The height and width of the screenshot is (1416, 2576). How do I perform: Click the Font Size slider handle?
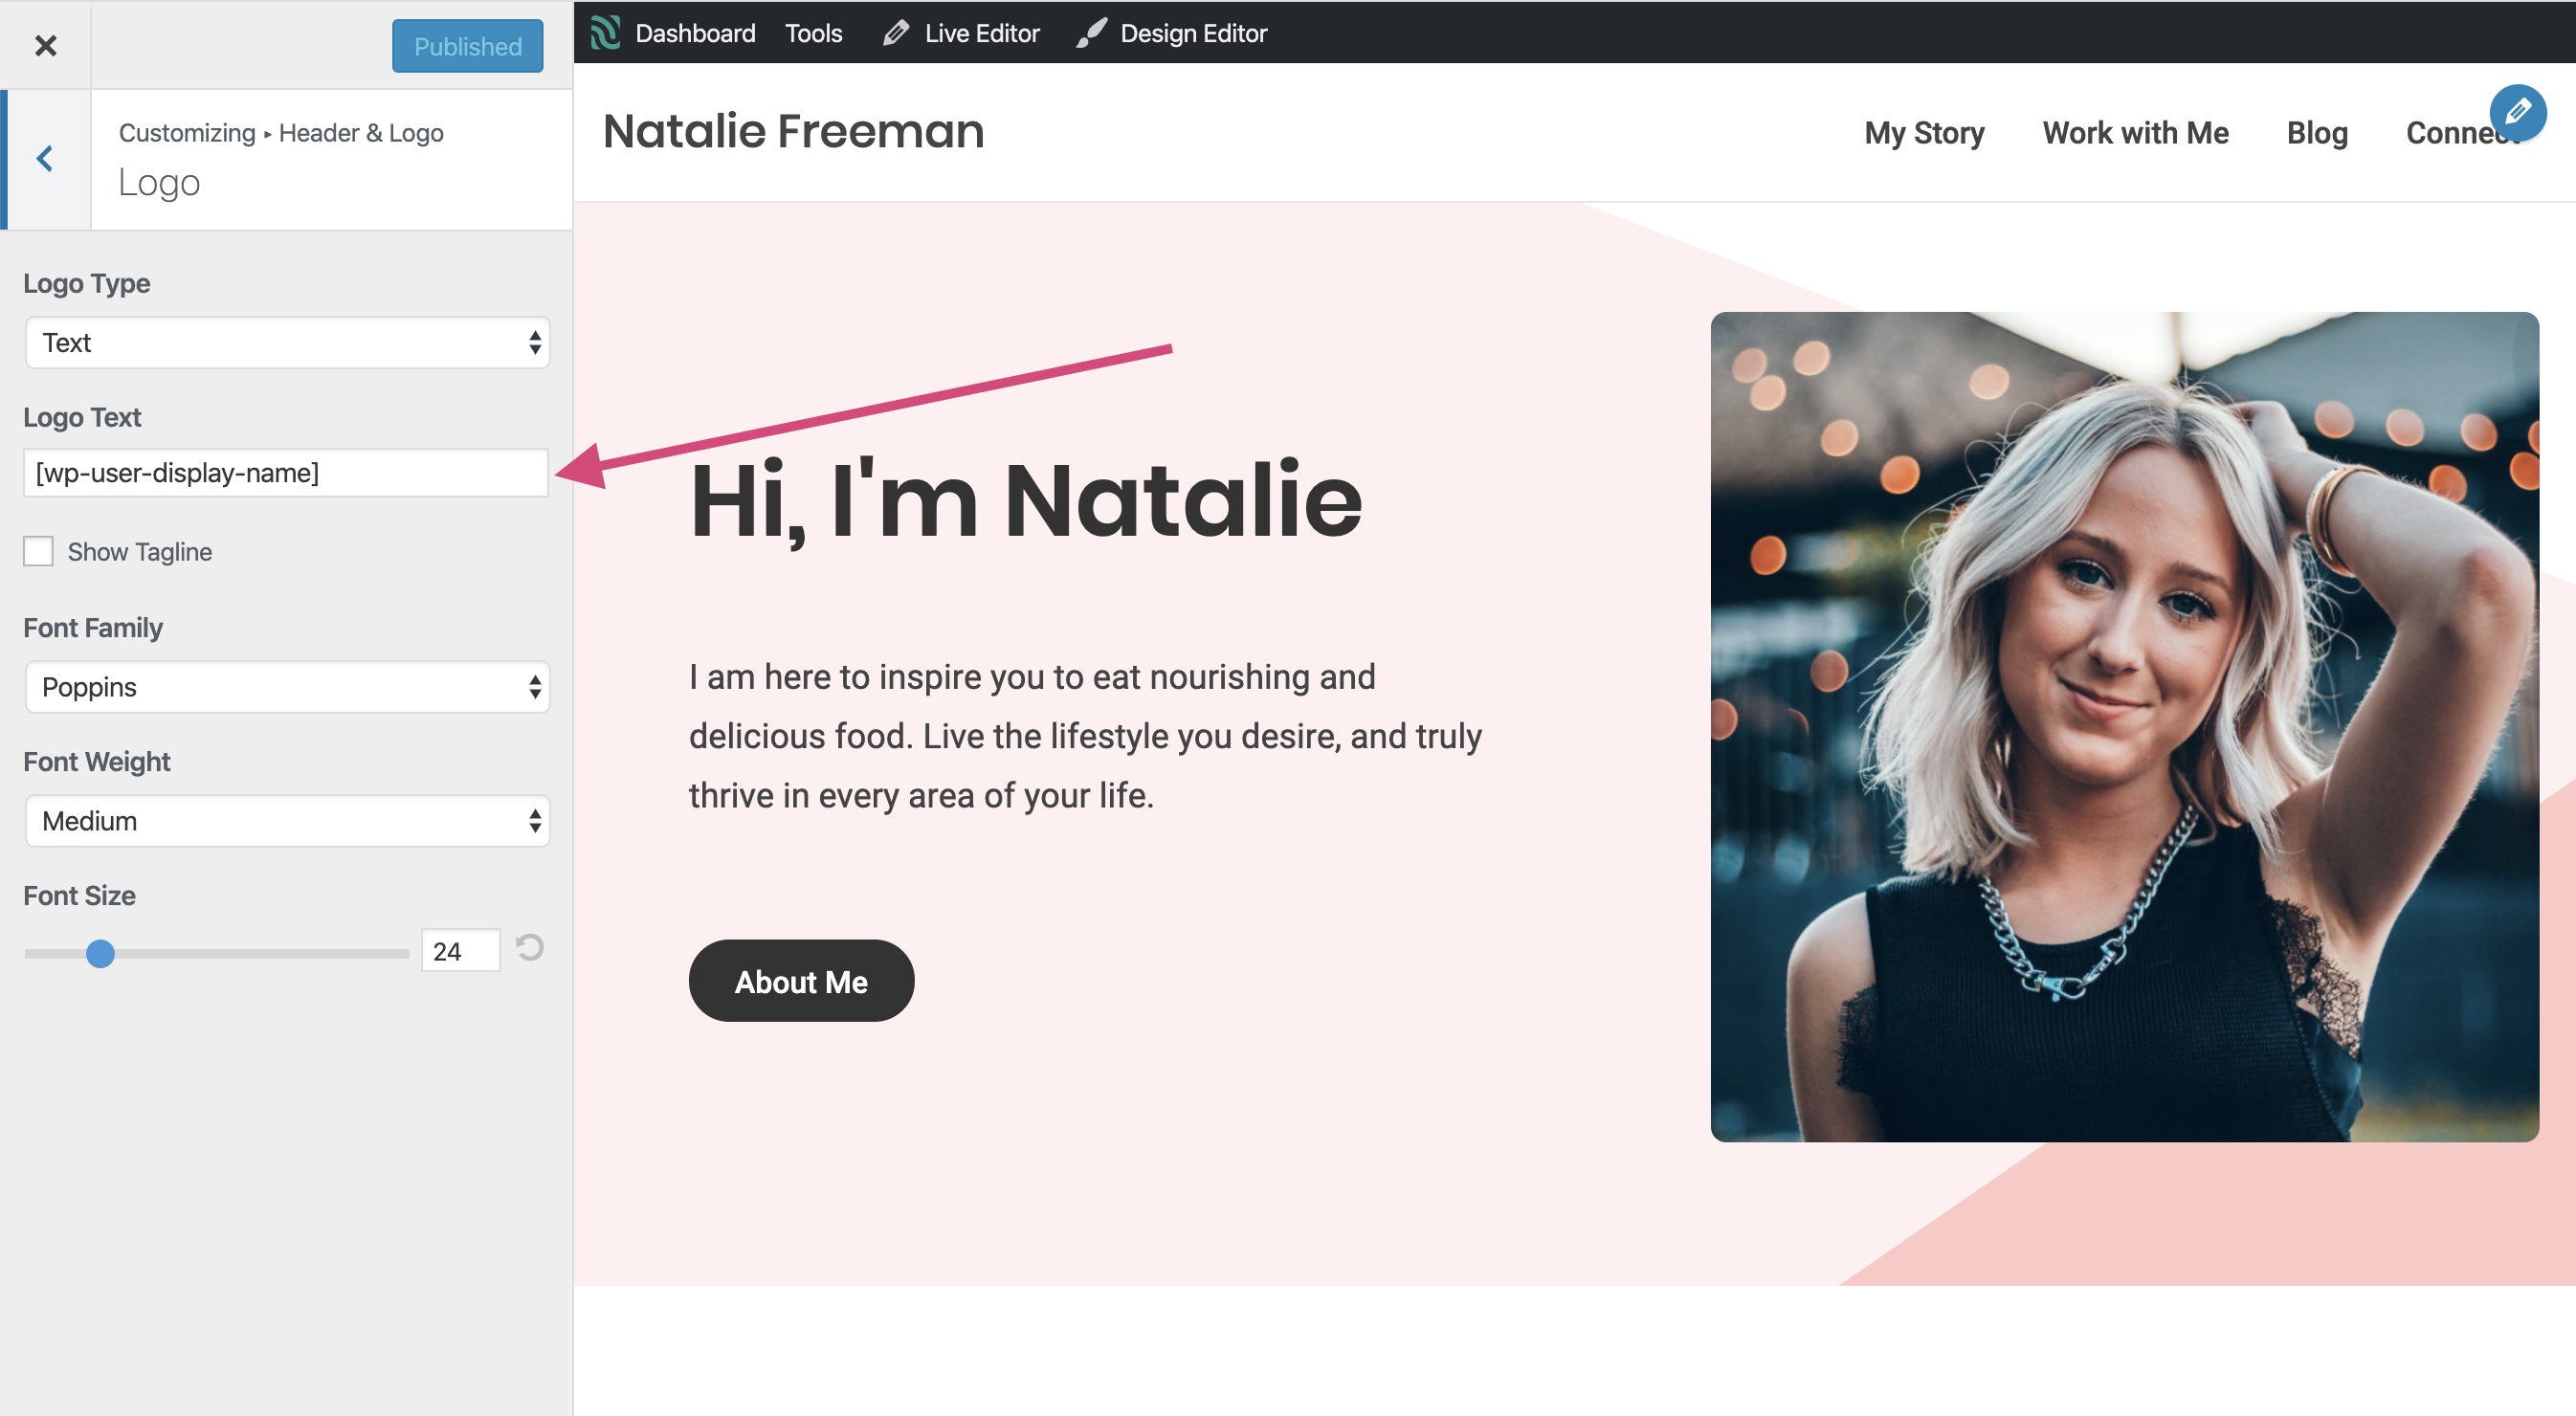pyautogui.click(x=100, y=953)
